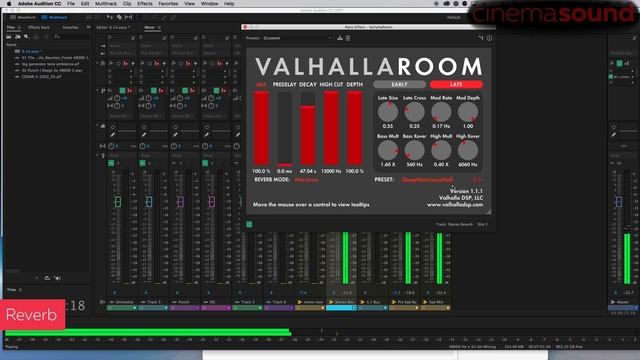This screenshot has height=360, width=640.
Task: Click the MIX slider in ValhallaRoom
Action: point(261,128)
